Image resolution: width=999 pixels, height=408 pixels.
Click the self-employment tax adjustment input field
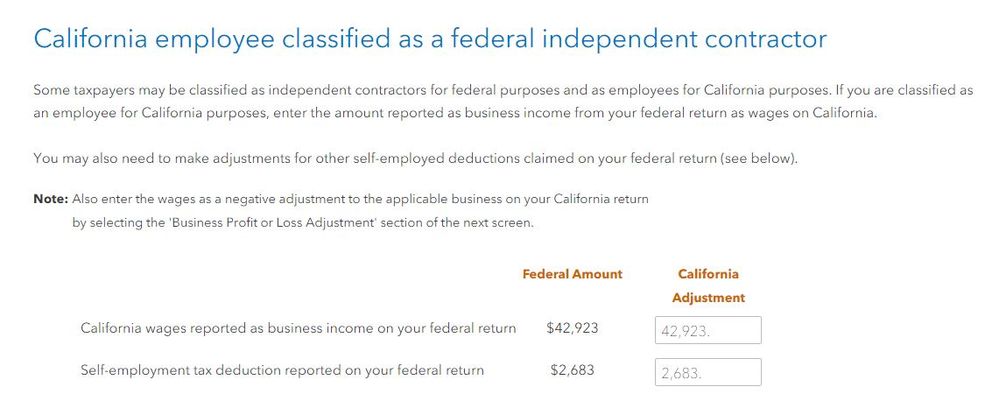(x=708, y=372)
